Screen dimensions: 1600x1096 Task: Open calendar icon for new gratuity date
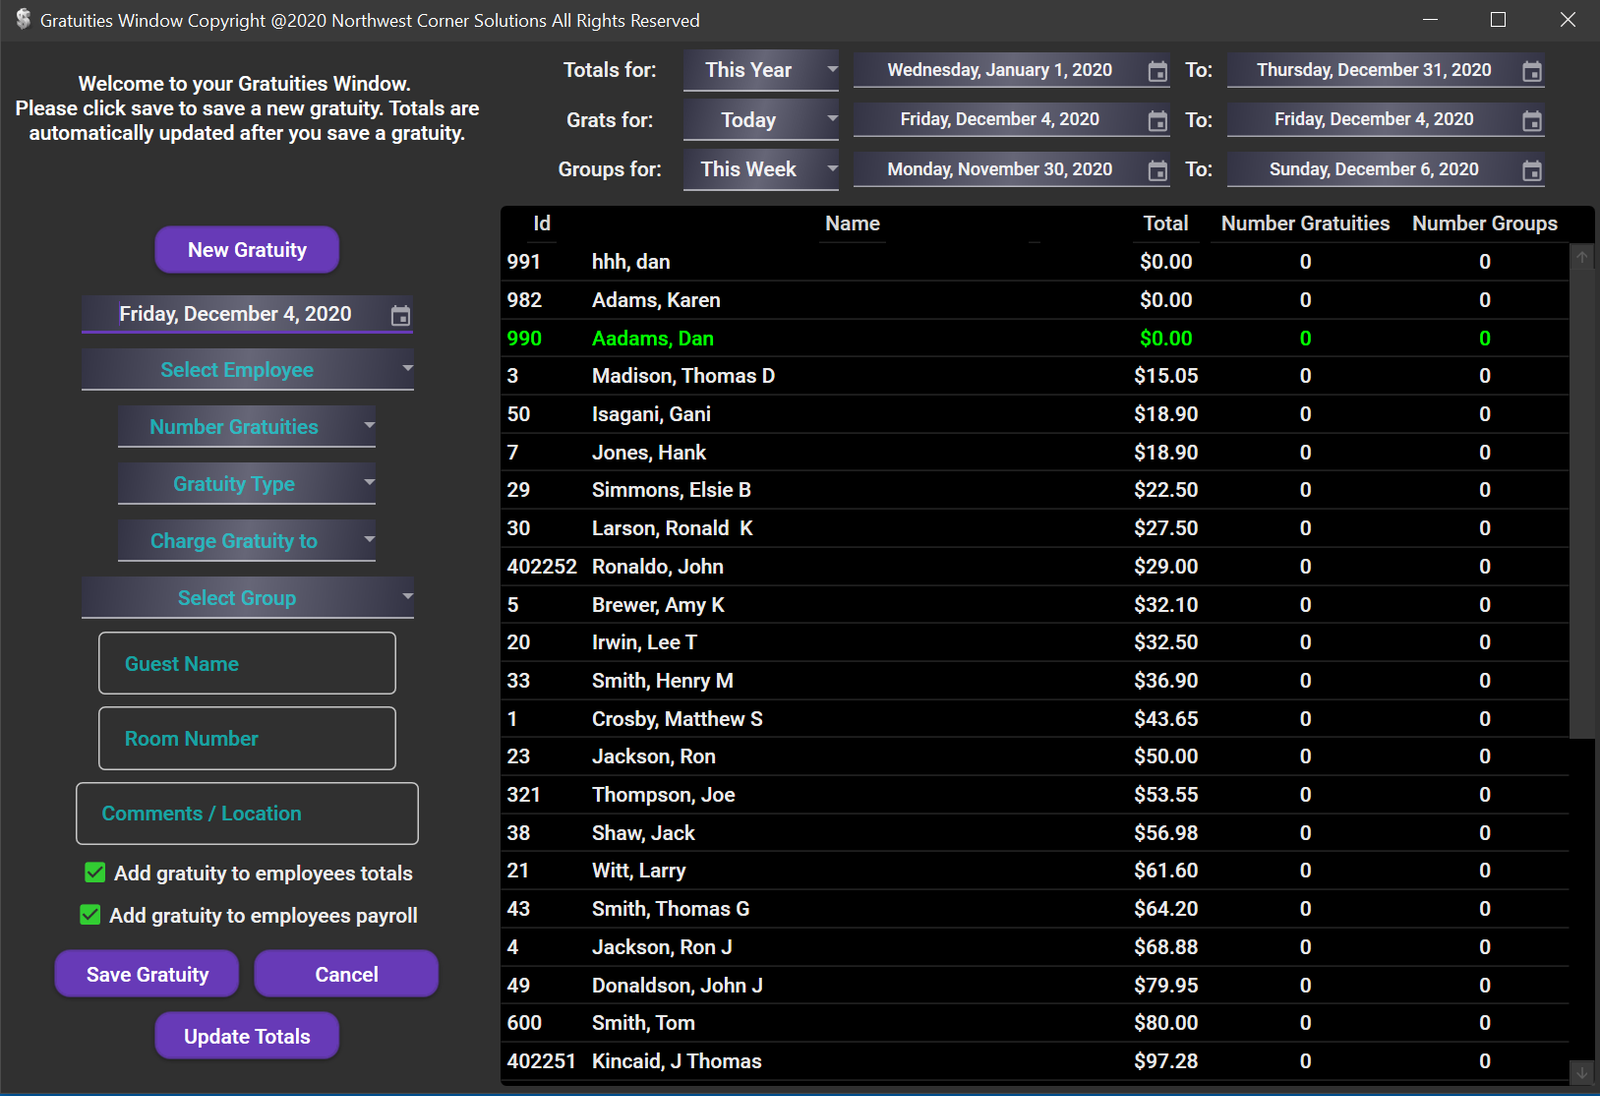400,316
